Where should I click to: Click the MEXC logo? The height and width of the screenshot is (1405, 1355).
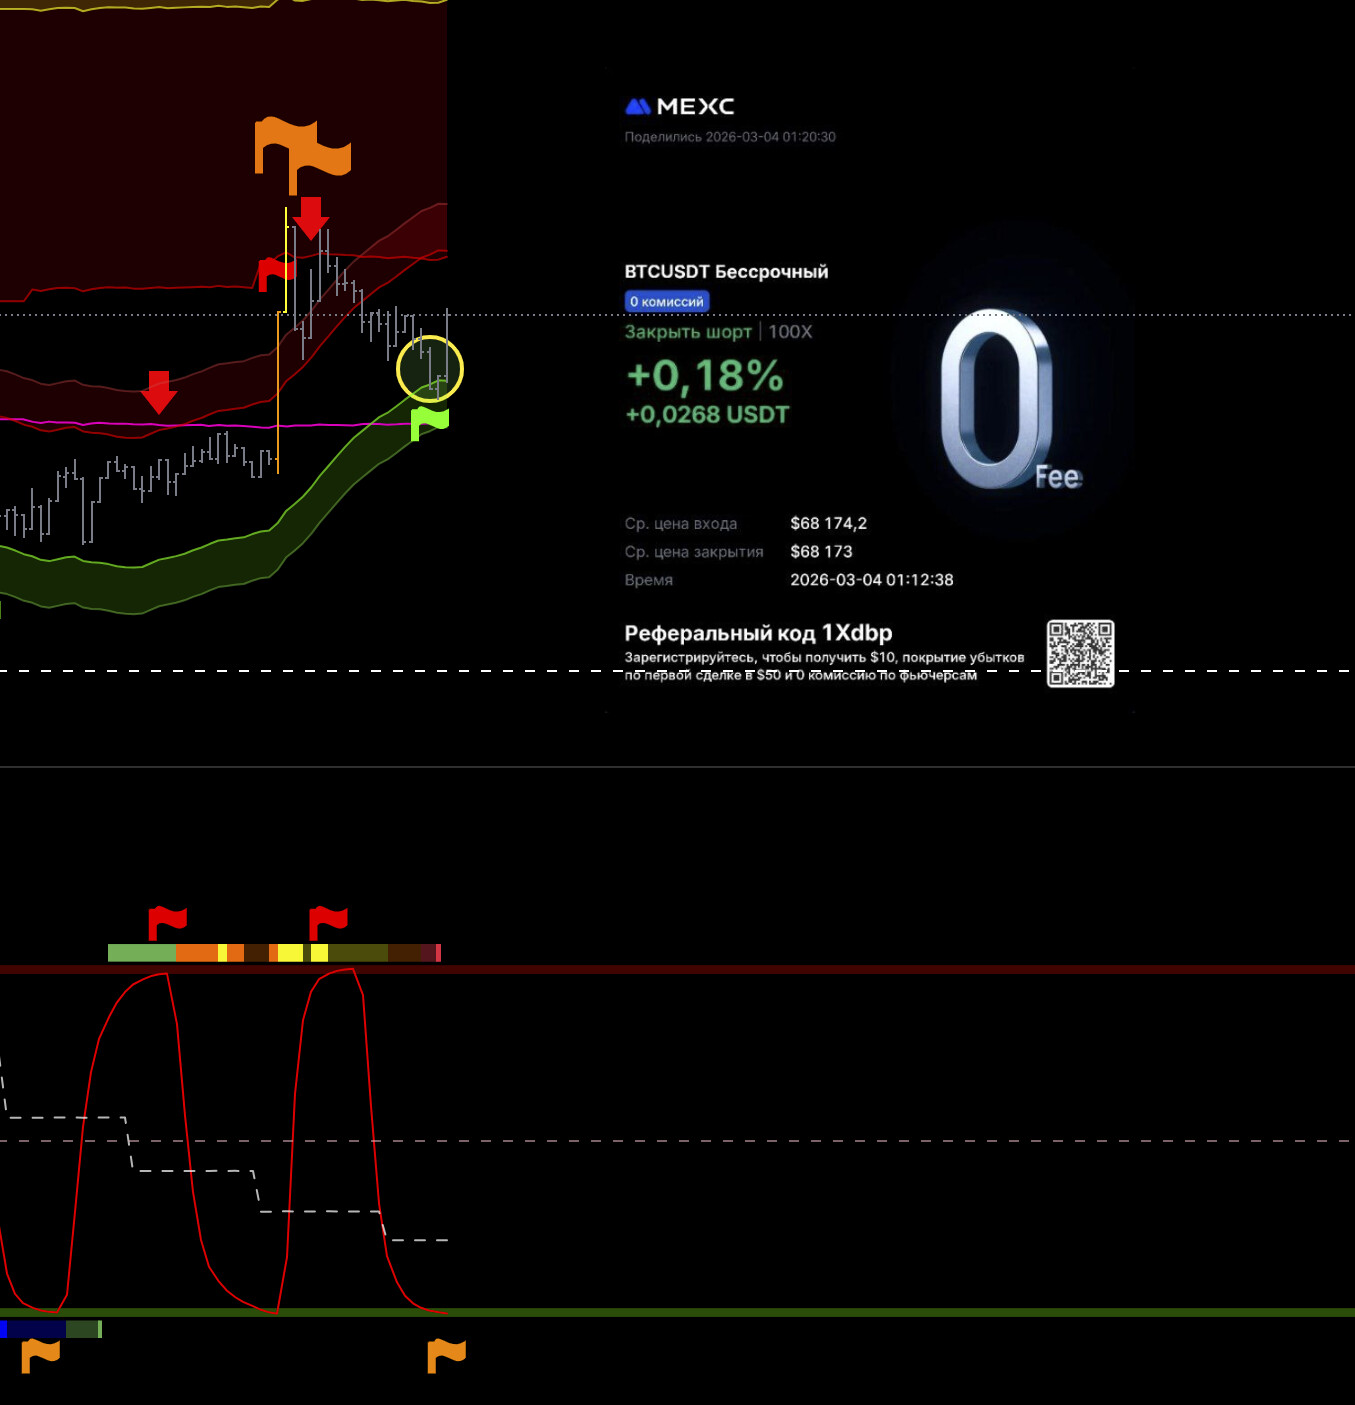pos(680,106)
